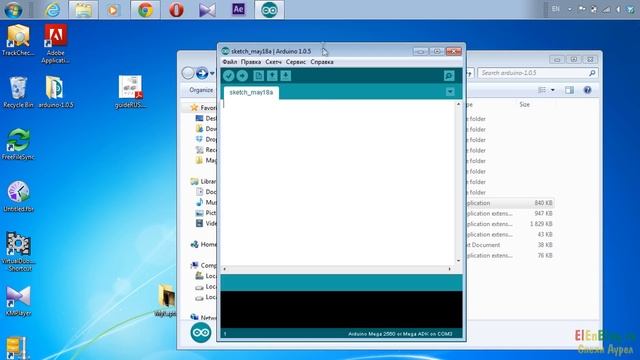Screen dimensions: 640x360
Task: Open the guideRUS PDF desktop file
Action: click(x=130, y=92)
